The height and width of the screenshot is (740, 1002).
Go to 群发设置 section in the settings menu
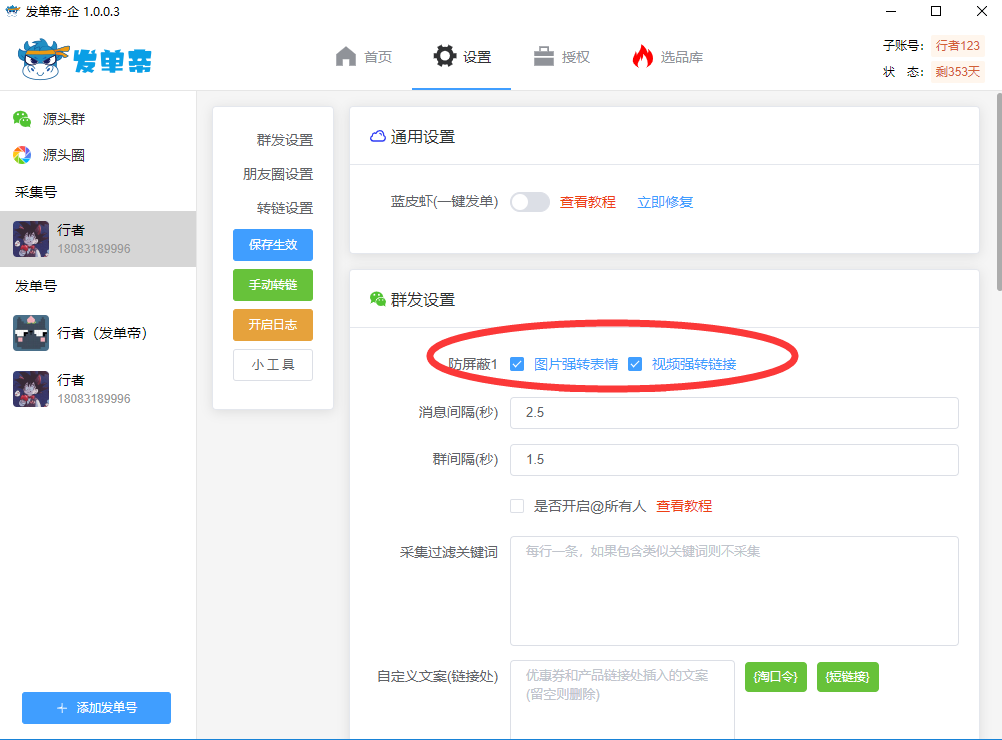click(285, 140)
